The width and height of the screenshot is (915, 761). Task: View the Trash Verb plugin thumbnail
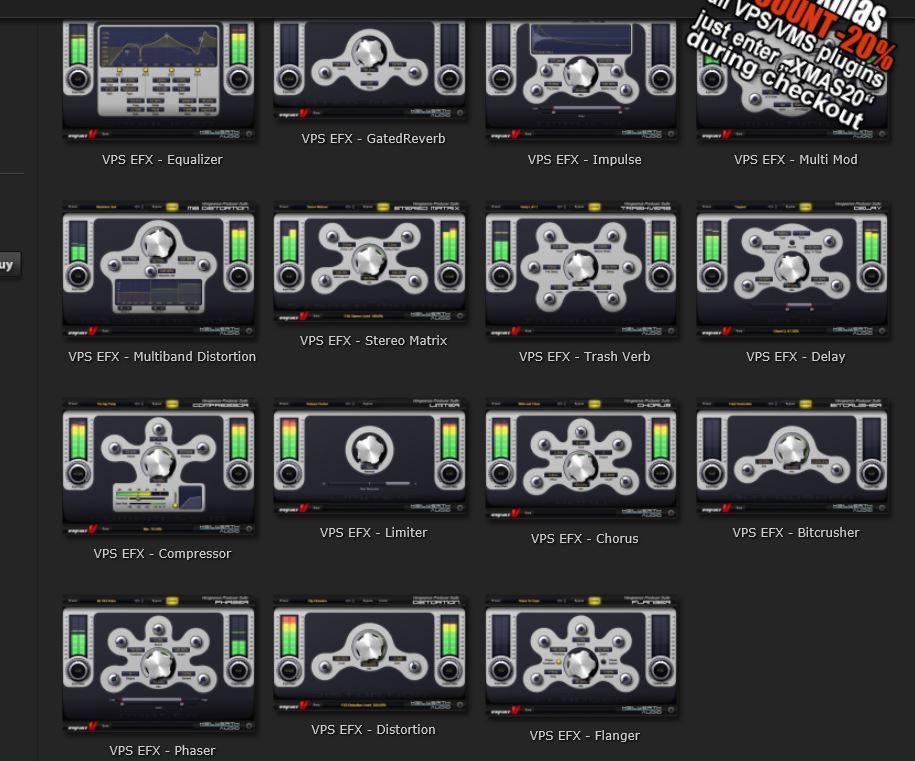point(581,270)
